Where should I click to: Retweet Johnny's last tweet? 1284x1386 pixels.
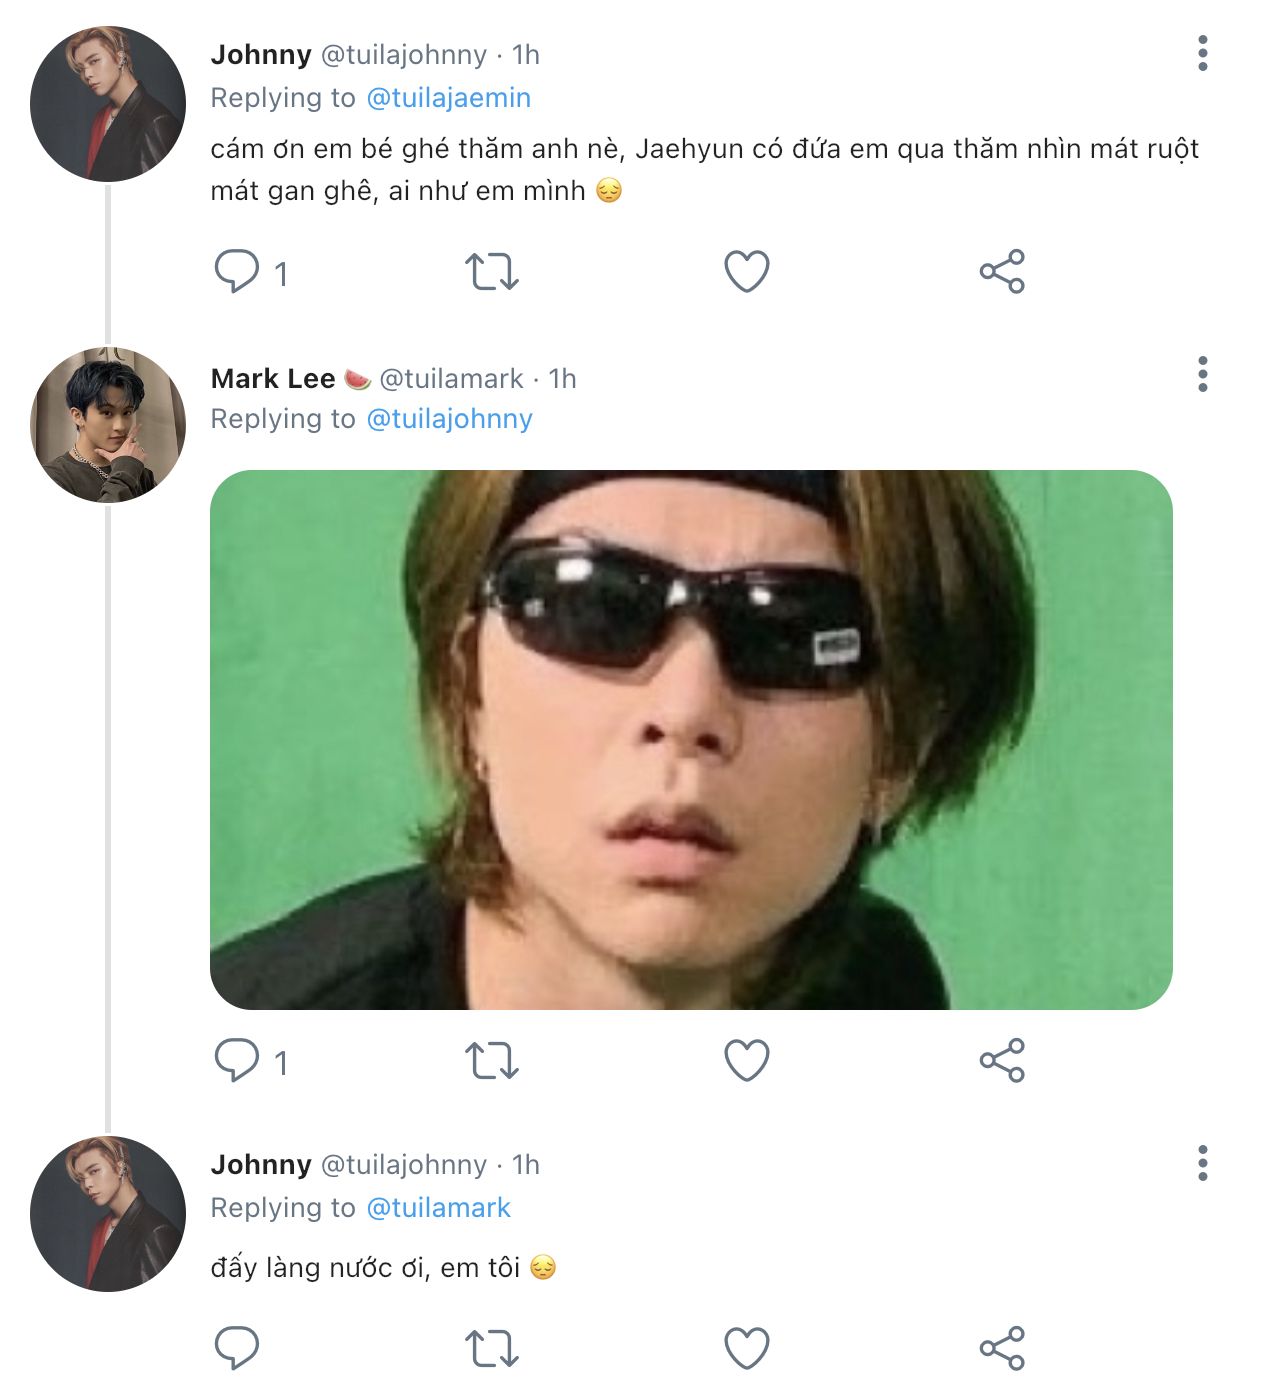click(x=491, y=1348)
